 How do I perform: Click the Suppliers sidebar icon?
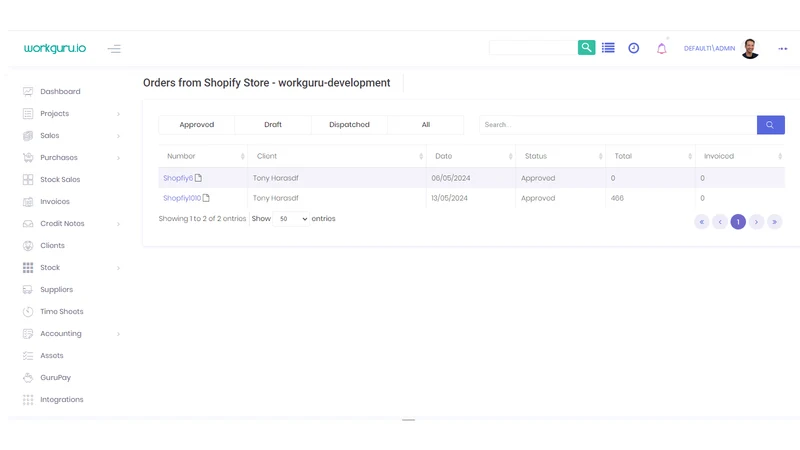(x=28, y=289)
